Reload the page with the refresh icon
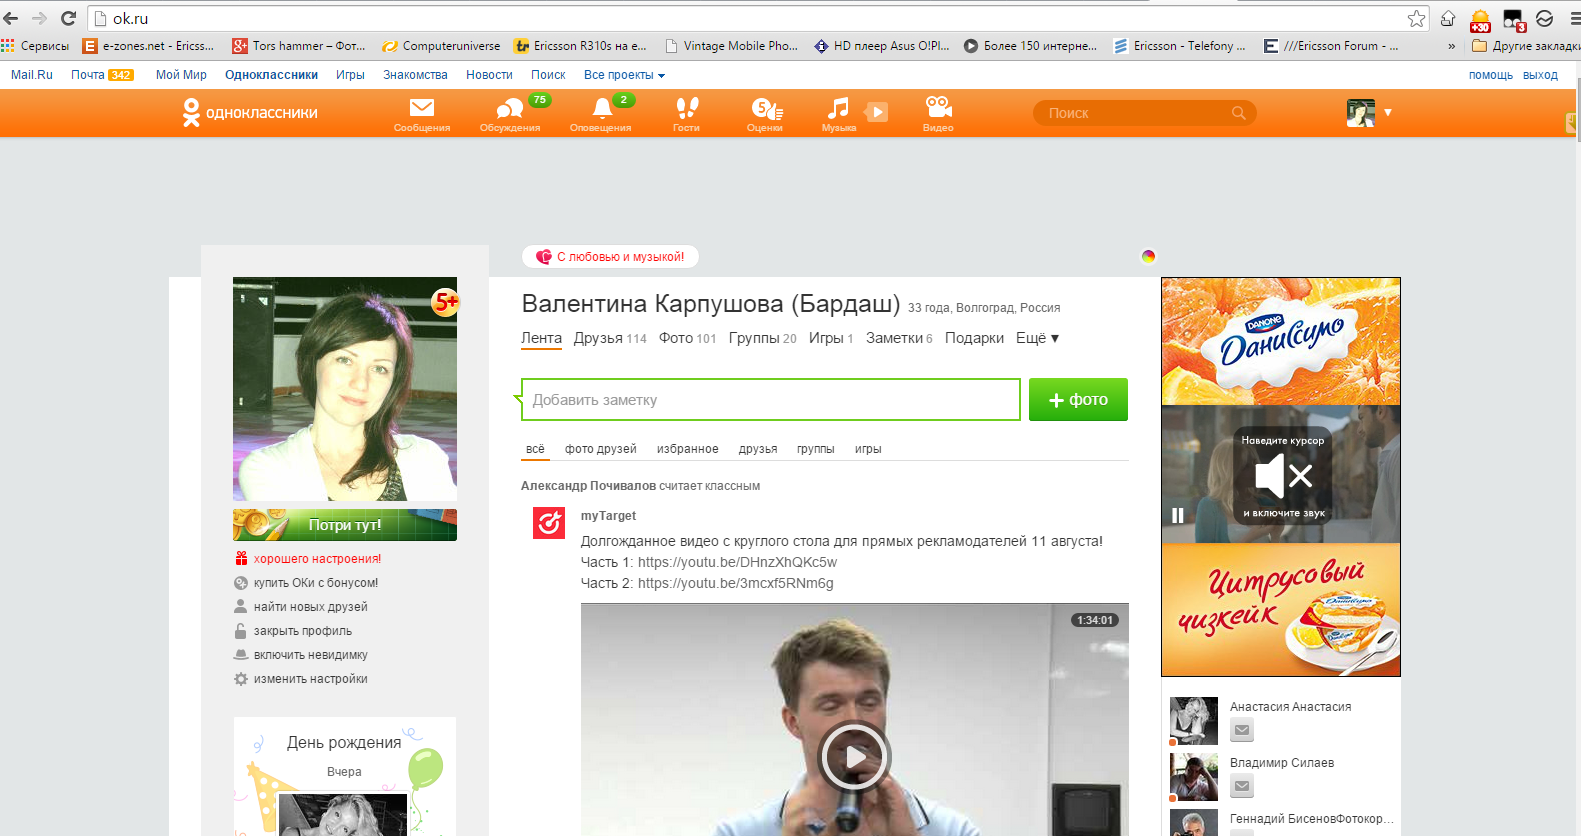This screenshot has height=836, width=1581. coord(68,18)
